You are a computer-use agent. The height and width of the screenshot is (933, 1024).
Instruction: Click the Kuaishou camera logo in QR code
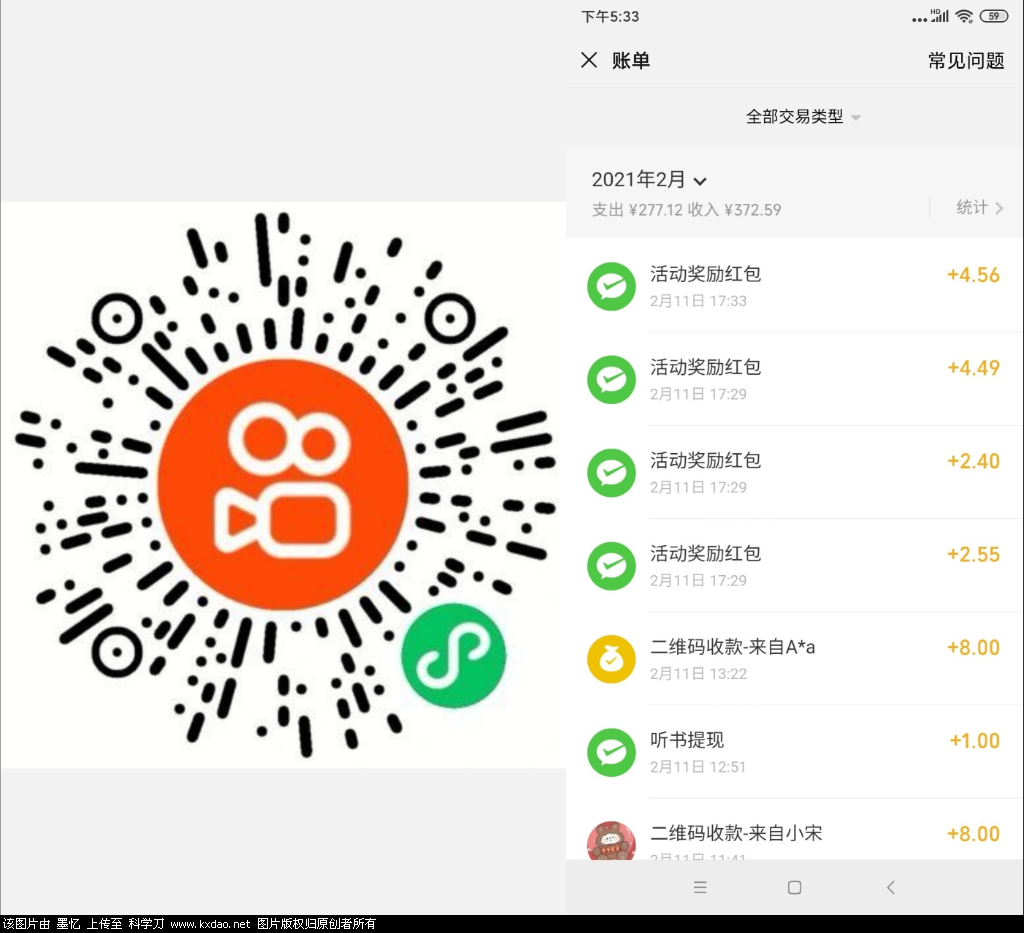[283, 484]
